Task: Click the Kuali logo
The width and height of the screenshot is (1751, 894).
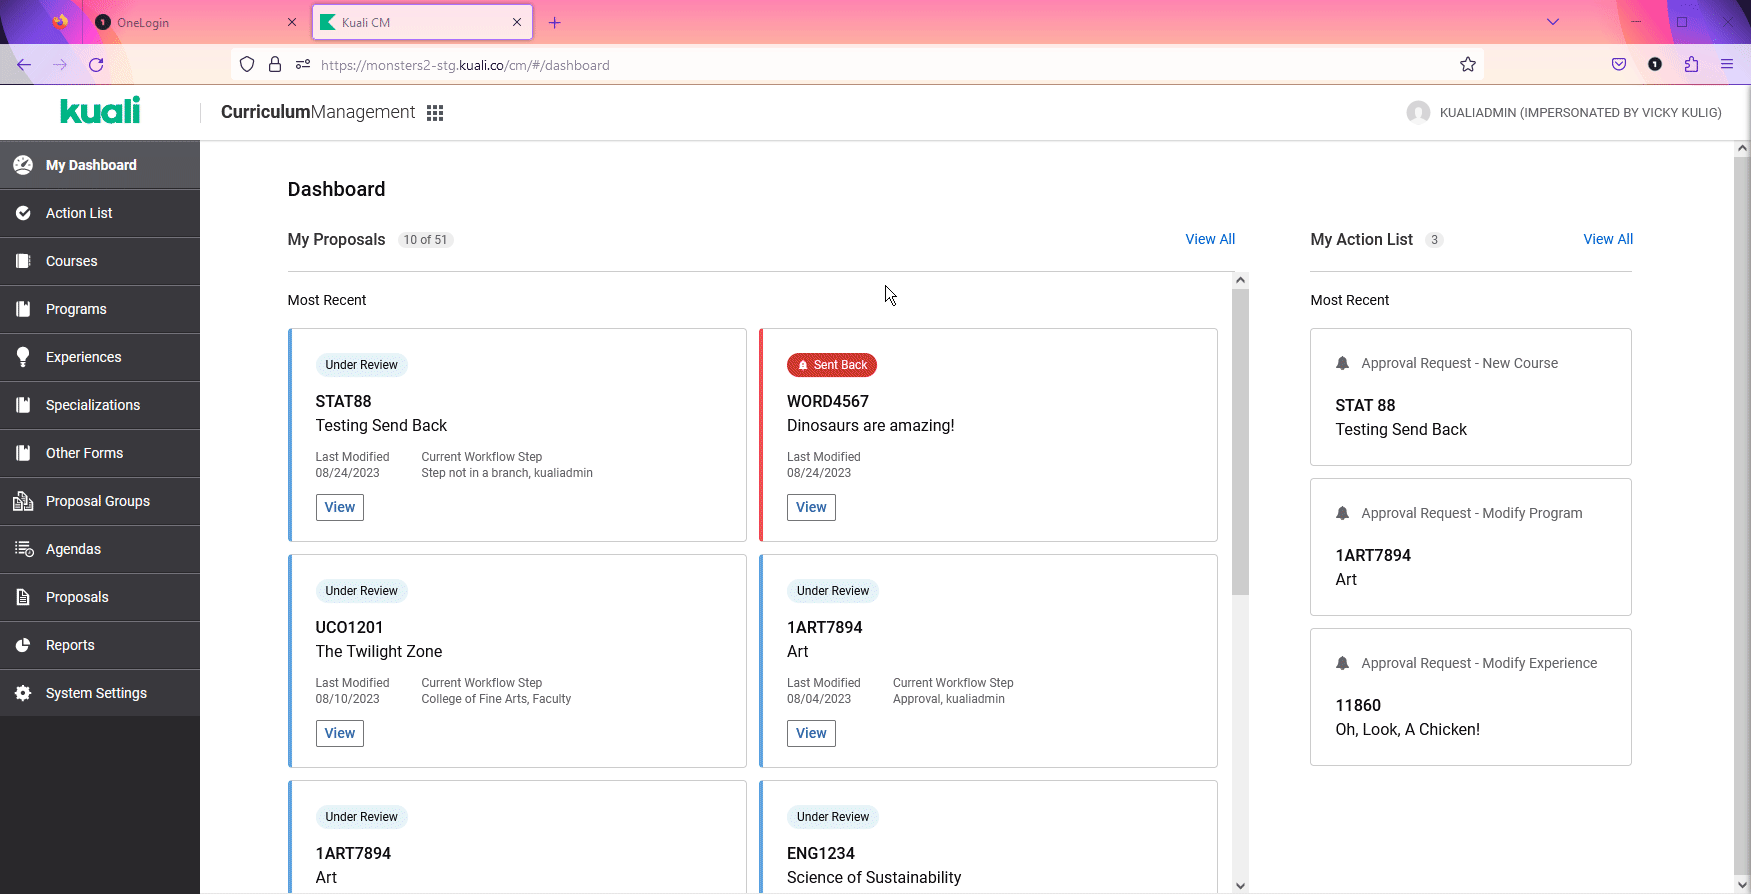Action: pos(100,111)
